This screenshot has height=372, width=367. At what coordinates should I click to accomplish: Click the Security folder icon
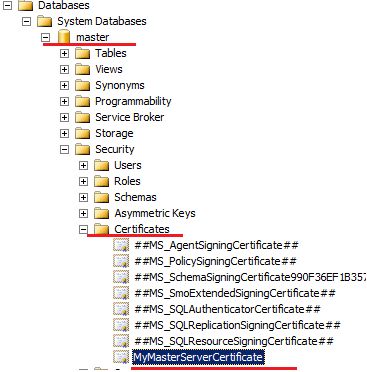82,149
